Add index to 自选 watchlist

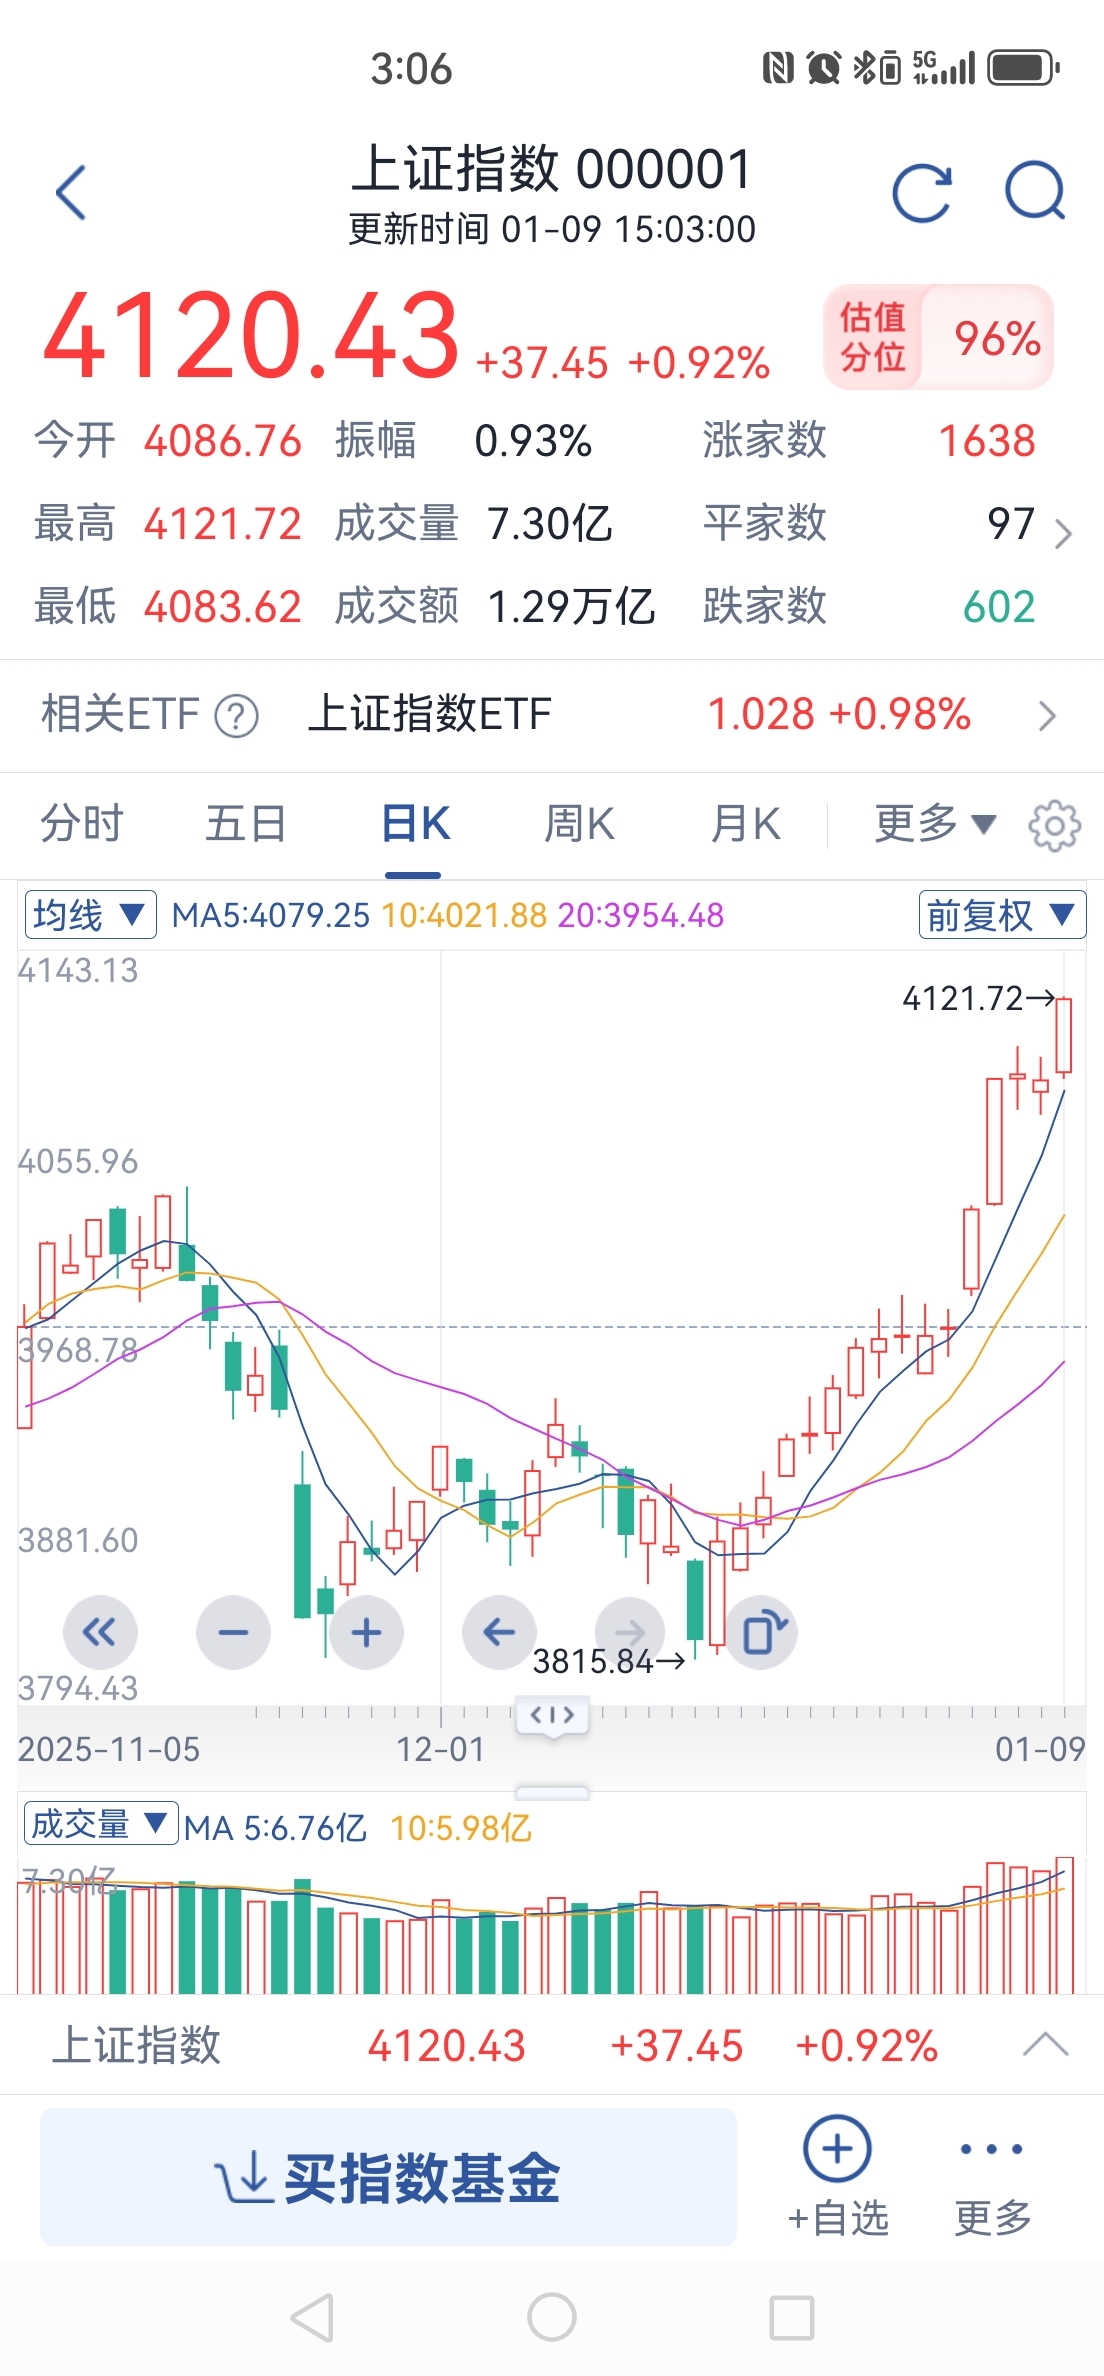[x=837, y=2176]
